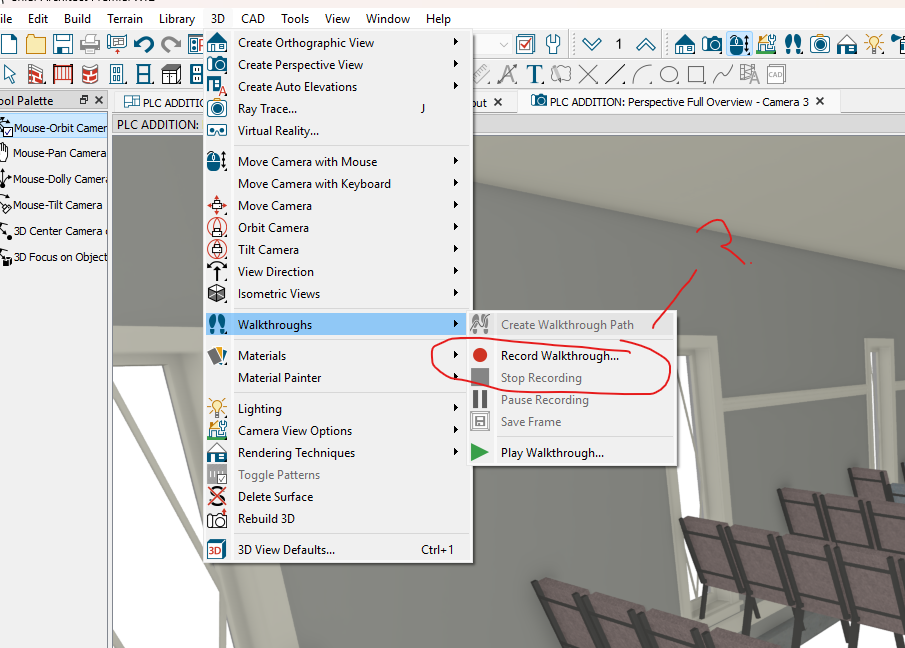Click the light bulb lighting toolbar icon
905x648 pixels.
click(874, 44)
